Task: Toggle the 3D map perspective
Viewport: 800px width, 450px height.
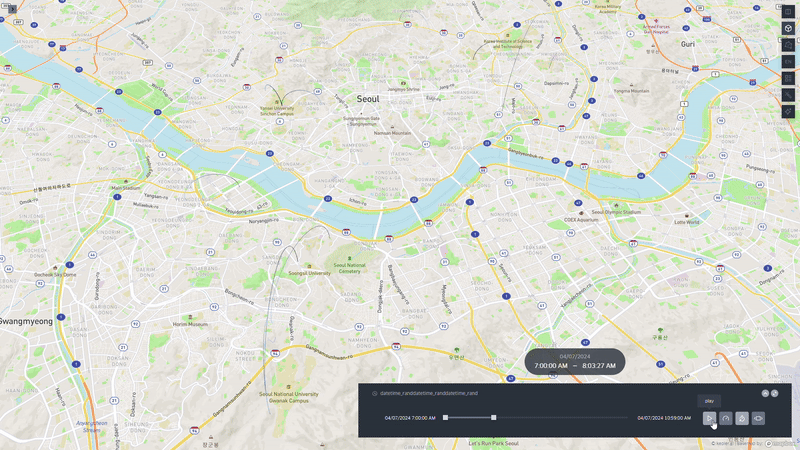Action: click(x=788, y=29)
